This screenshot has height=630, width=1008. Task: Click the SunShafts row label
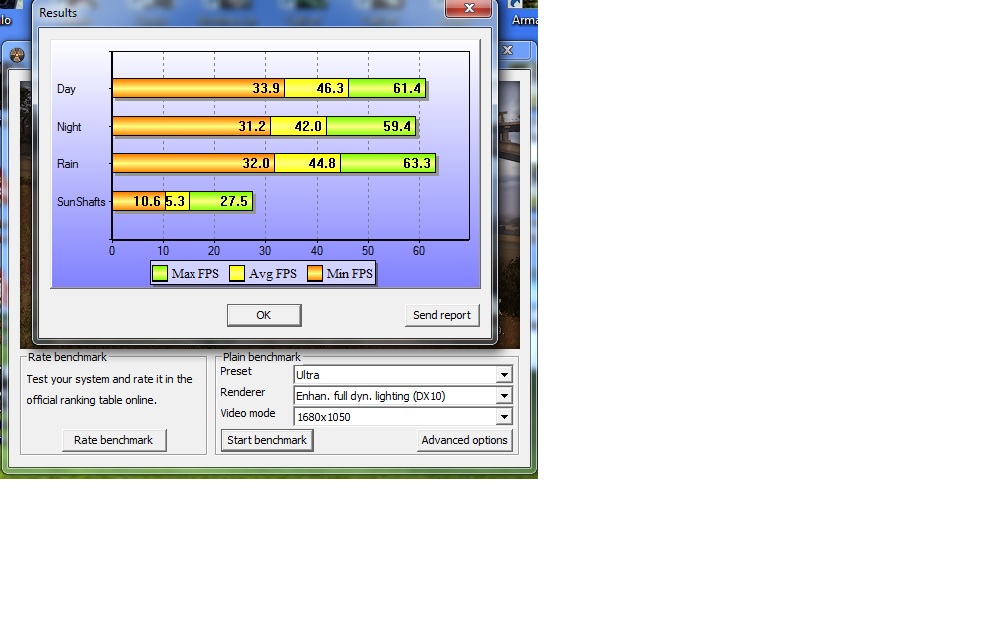click(x=81, y=202)
